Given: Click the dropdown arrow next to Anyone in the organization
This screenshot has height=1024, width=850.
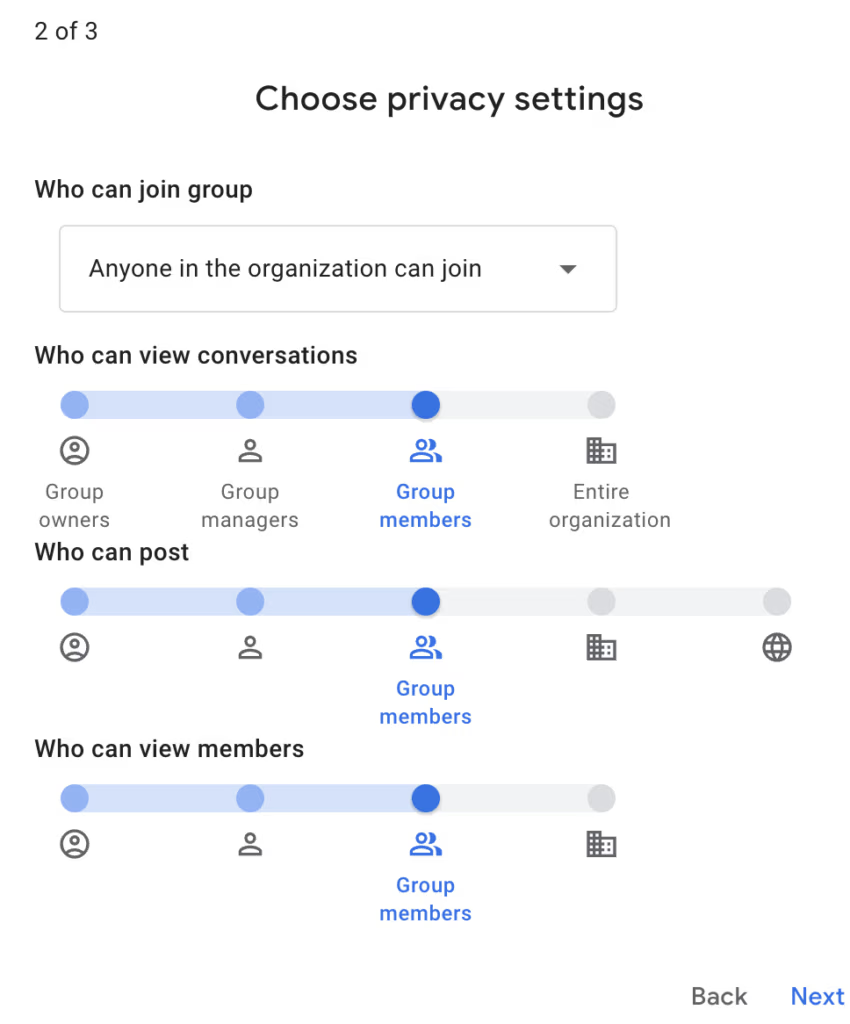Looking at the screenshot, I should [x=567, y=268].
